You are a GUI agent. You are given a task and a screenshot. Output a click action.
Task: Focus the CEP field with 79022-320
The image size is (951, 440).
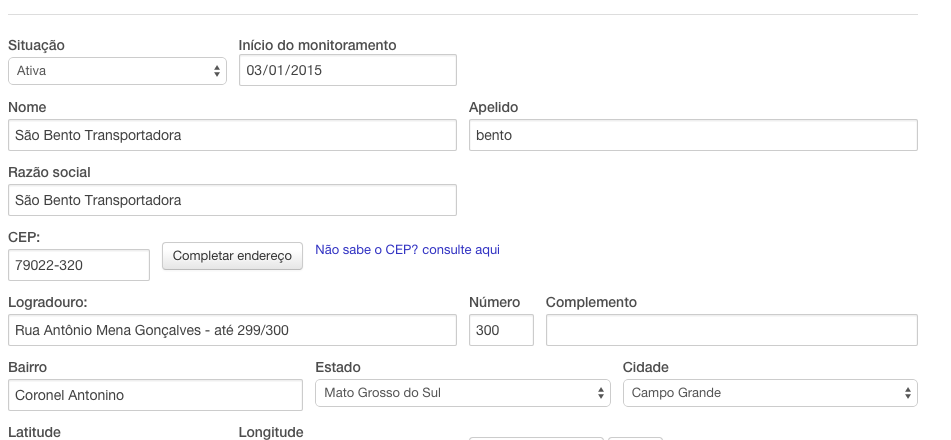(79, 265)
